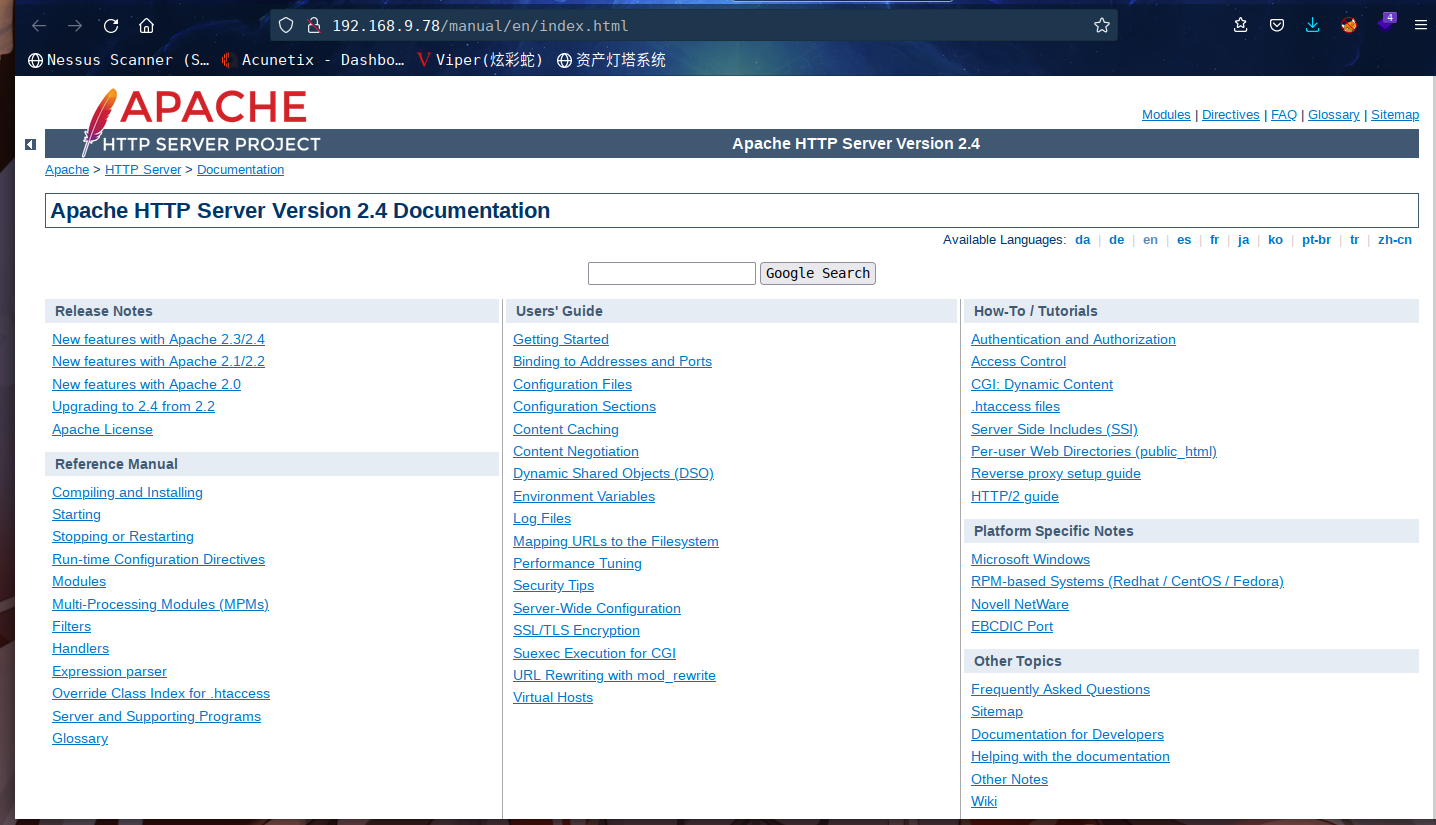The height and width of the screenshot is (825, 1436).
Task: Switch language to fr
Action: (x=1214, y=240)
